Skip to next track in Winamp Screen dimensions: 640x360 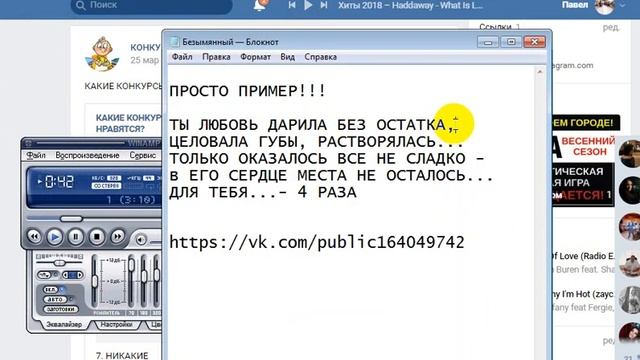click(118, 236)
